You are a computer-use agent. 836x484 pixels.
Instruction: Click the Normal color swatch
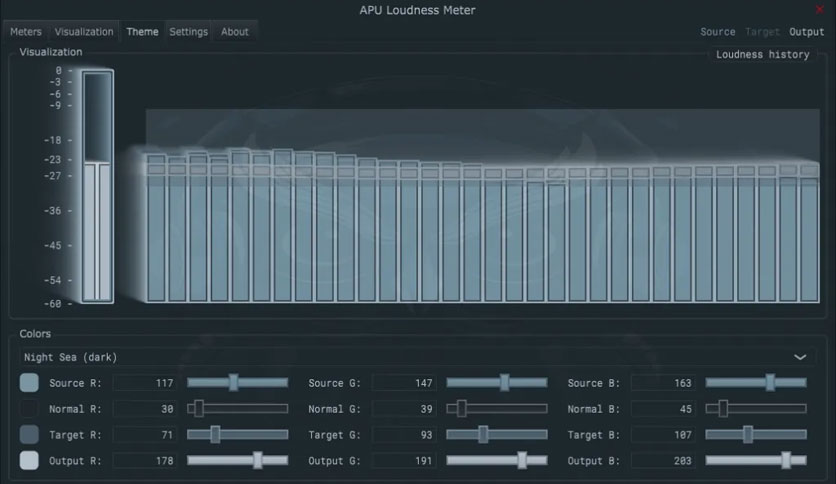click(x=29, y=409)
